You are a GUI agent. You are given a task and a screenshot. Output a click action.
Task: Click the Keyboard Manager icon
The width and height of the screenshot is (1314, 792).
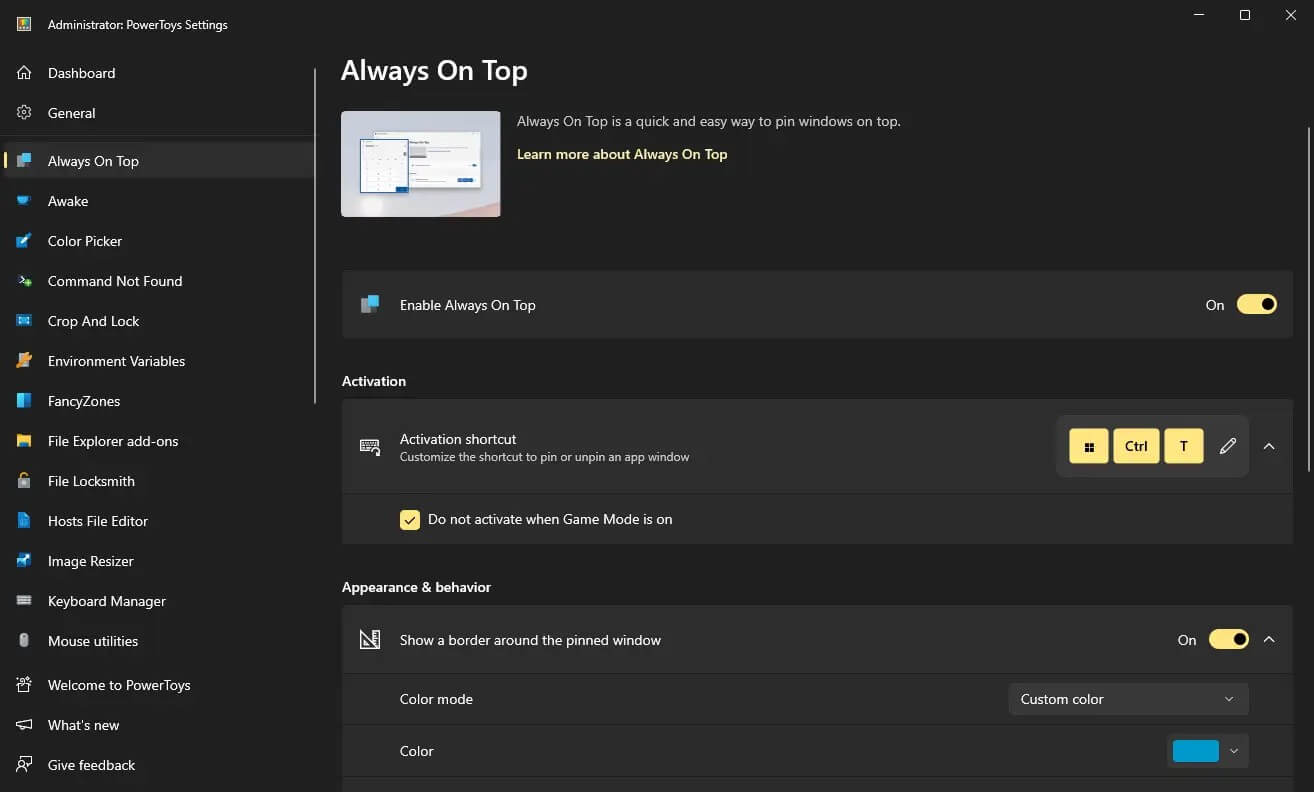24,601
